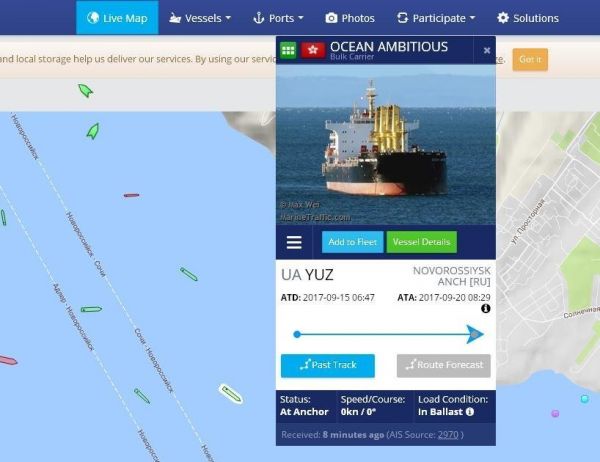This screenshot has width=600, height=462.
Task: Select the cyan marker near the coastline
Action: [584, 399]
